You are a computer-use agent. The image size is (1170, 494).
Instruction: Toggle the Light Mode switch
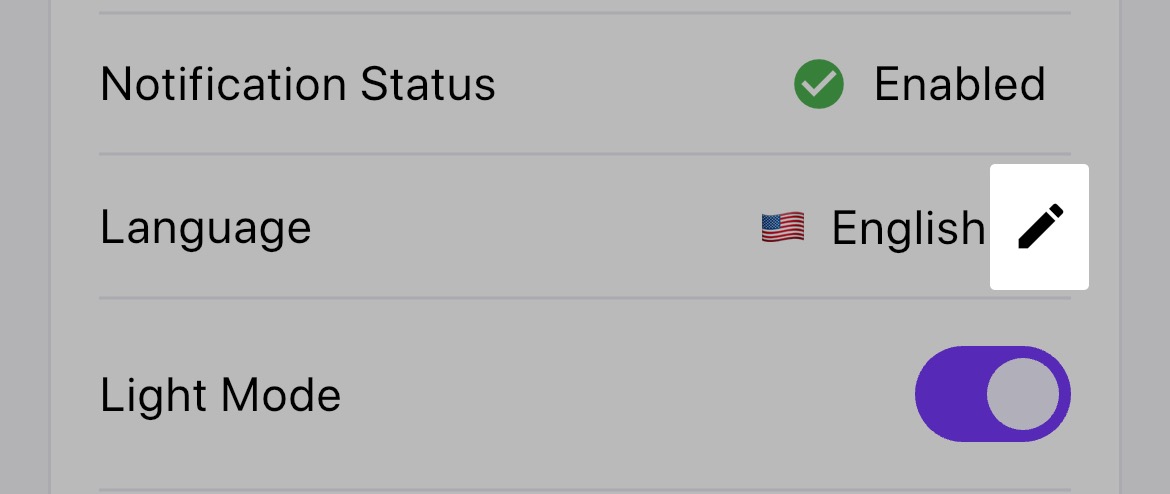tap(992, 394)
